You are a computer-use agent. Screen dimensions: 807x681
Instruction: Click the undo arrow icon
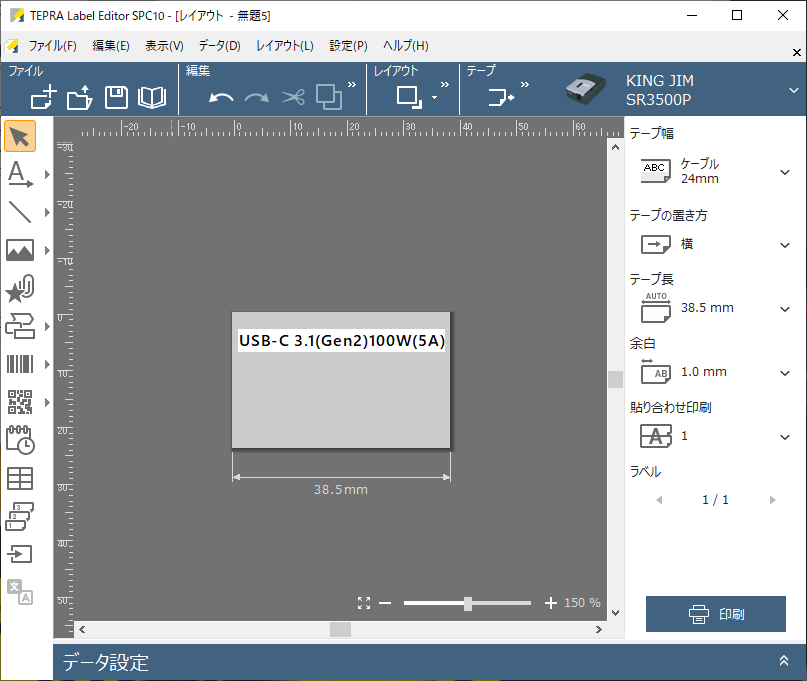click(221, 97)
